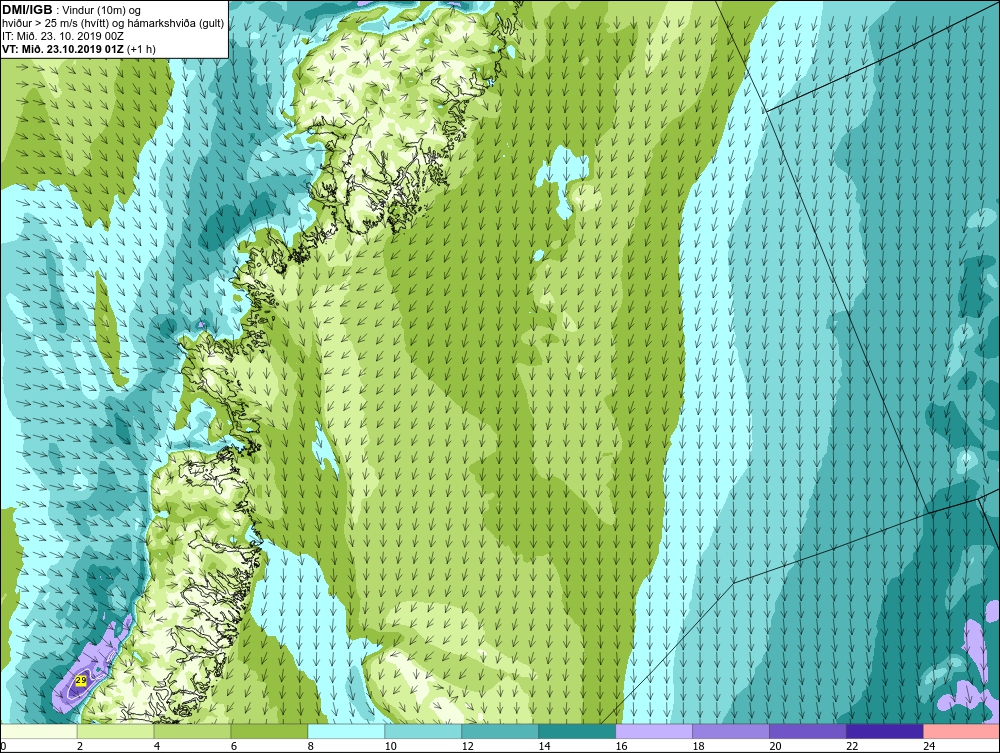
Task: Click the legend tick label 20
Action: pyautogui.click(x=775, y=746)
